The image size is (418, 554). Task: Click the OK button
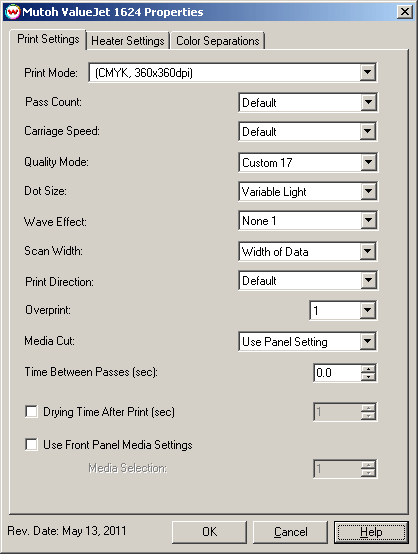pos(210,532)
